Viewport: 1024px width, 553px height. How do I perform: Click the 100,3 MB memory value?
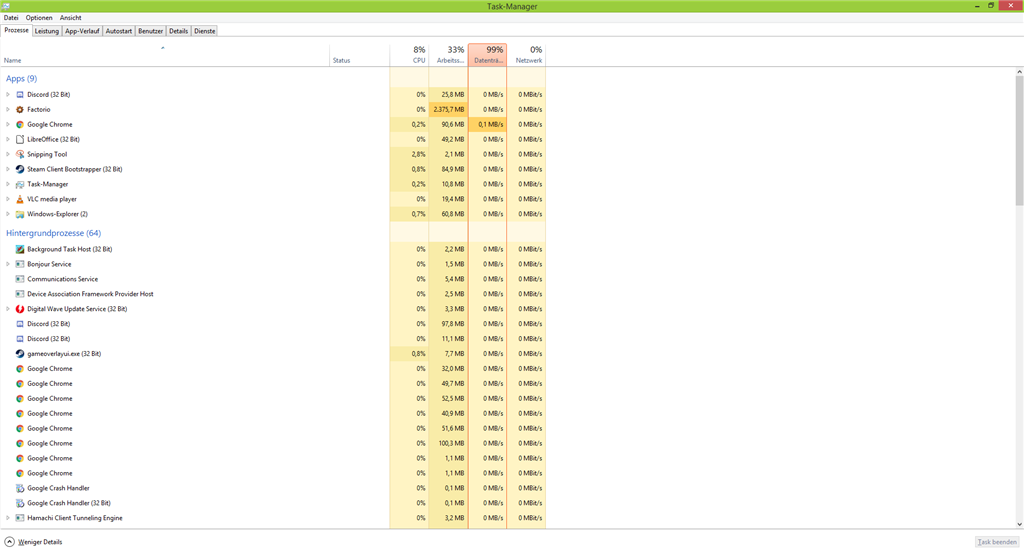pyautogui.click(x=451, y=444)
